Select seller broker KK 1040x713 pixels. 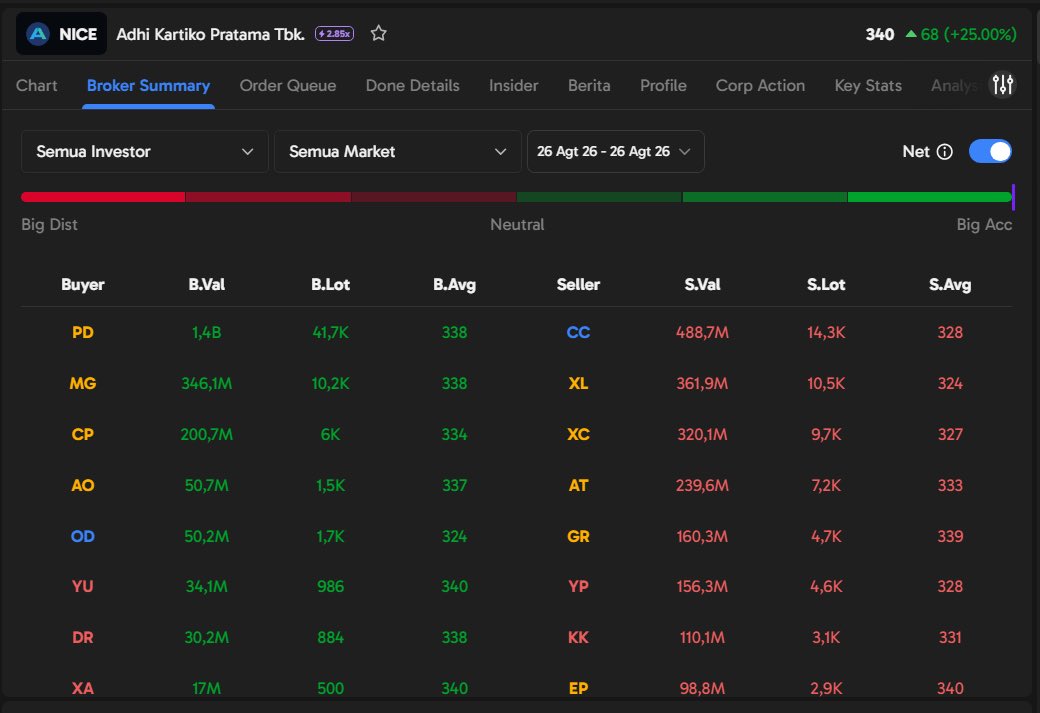tap(578, 637)
